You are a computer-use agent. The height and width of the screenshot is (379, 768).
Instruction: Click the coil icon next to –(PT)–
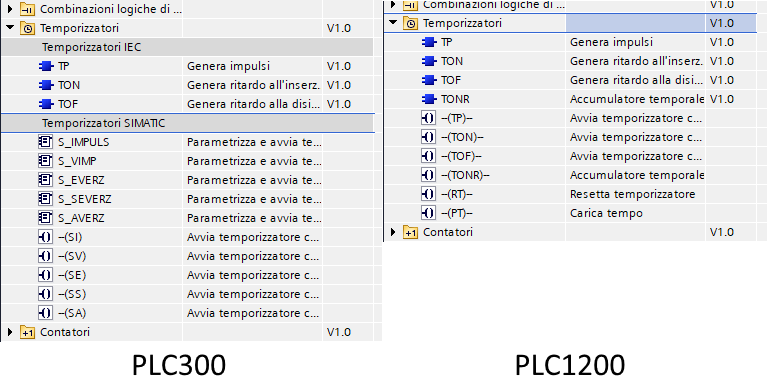pyautogui.click(x=428, y=213)
